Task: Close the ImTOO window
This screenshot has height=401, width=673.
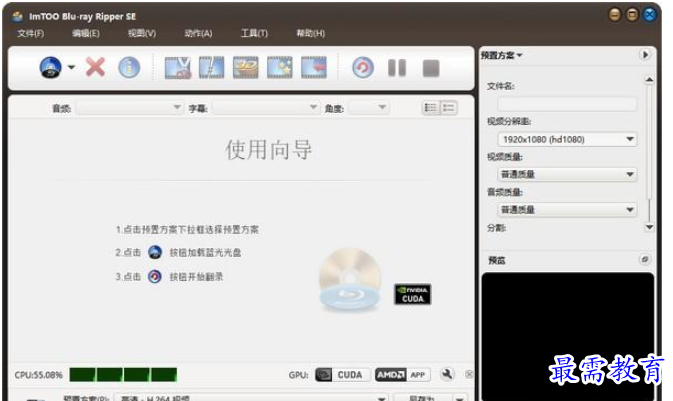Action: (650, 15)
